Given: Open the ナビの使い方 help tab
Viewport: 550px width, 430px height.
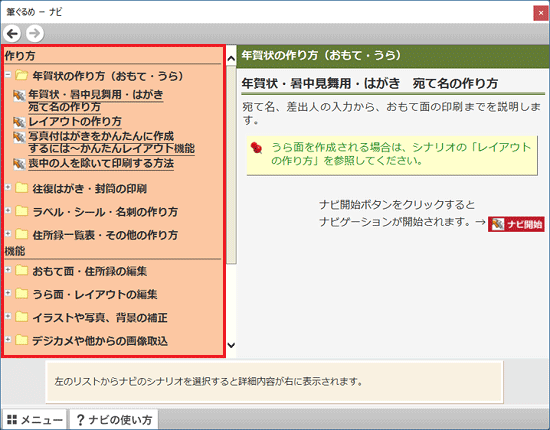Looking at the screenshot, I should point(114,419).
